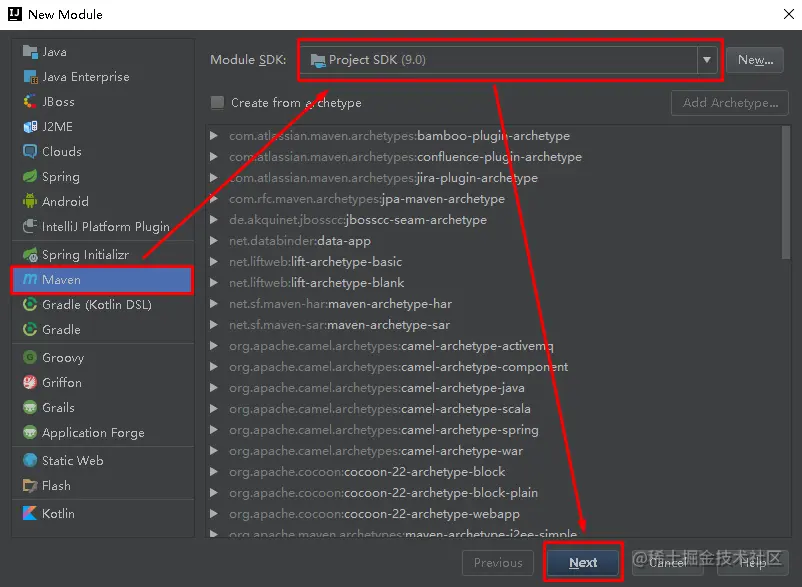
Task: Select cocoon-22-archetype-block-plain row
Action: point(383,492)
